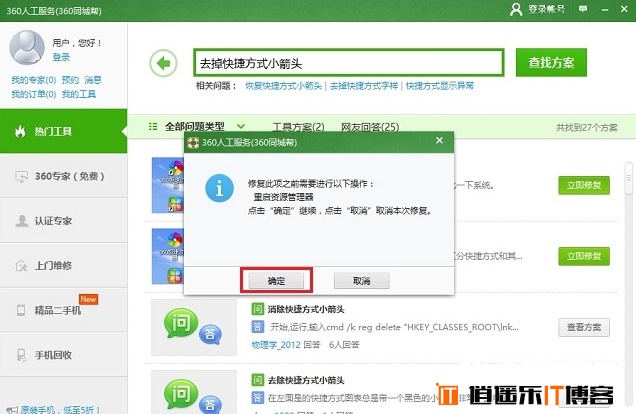The image size is (636, 414).
Task: Expand the 全部问题类型 dropdown arrow
Action: (x=241, y=127)
